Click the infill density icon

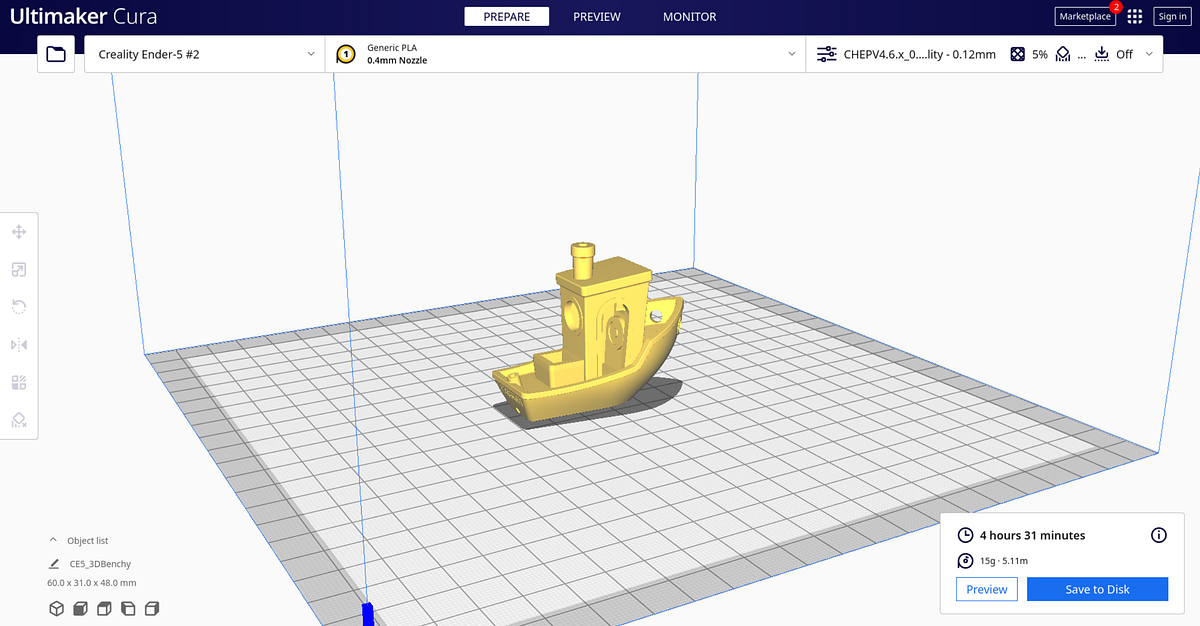(1018, 53)
